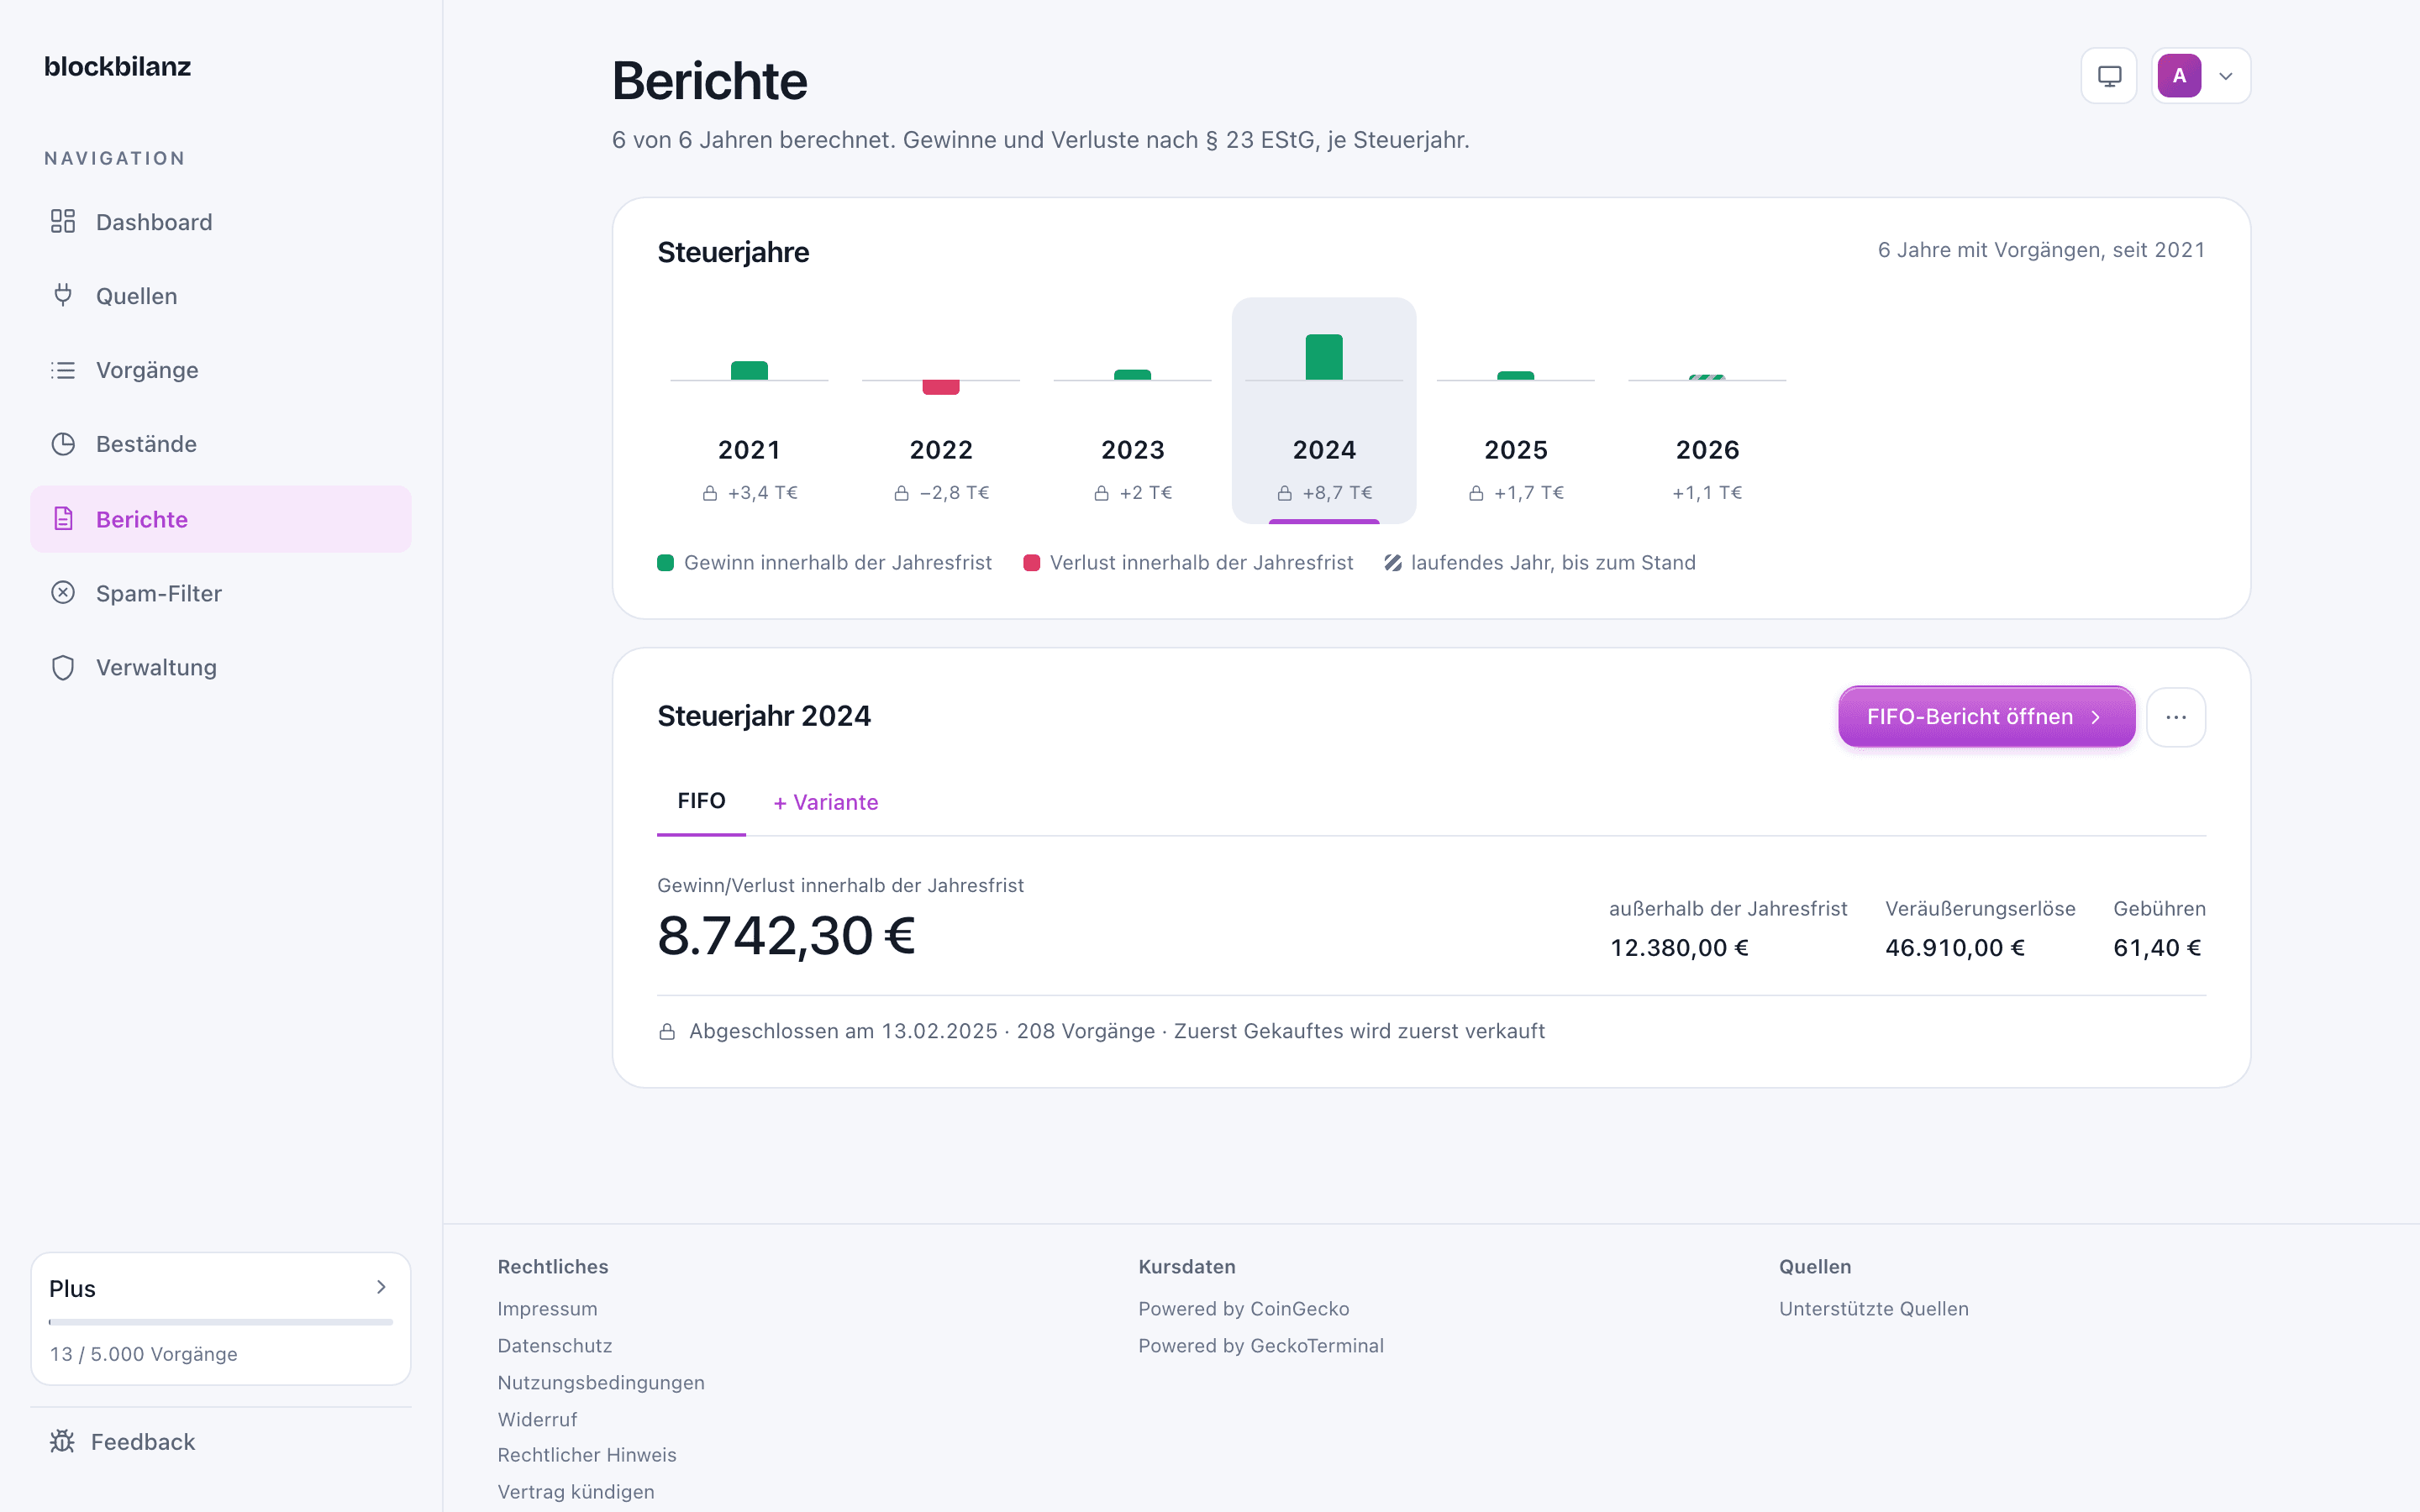The height and width of the screenshot is (1512, 2420).
Task: Toggle the monitor theme button
Action: [2109, 76]
